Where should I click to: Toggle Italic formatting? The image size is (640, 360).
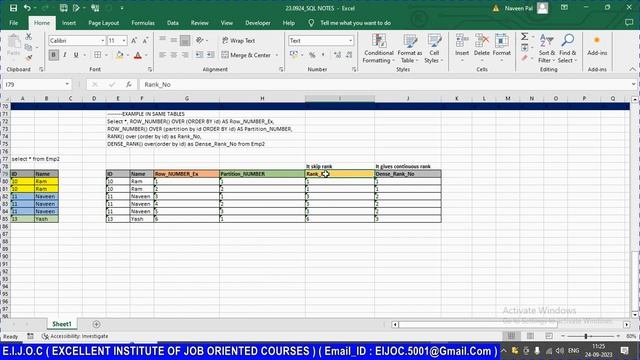click(x=64, y=55)
